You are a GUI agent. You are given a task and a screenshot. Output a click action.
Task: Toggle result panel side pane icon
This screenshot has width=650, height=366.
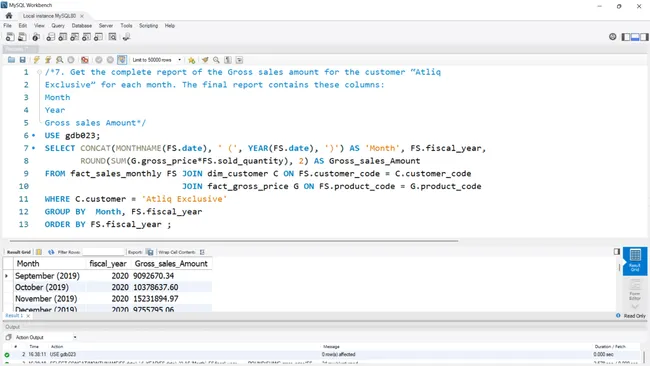617,252
